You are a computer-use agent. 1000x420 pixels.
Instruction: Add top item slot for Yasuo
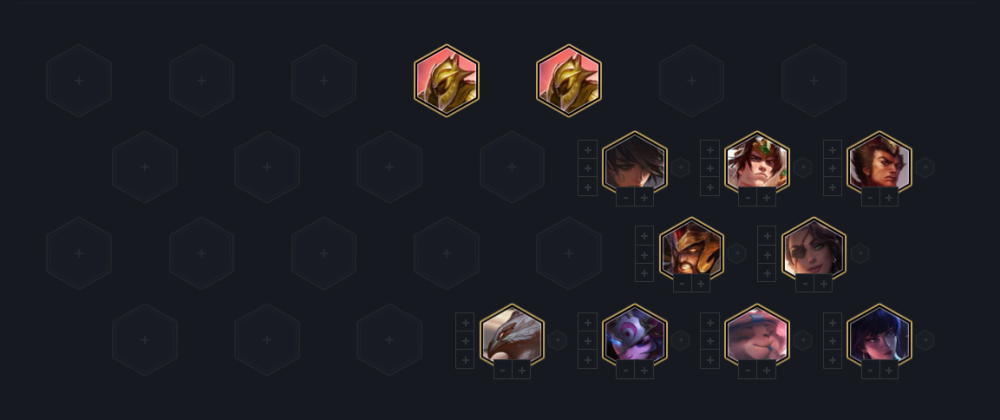[587, 150]
